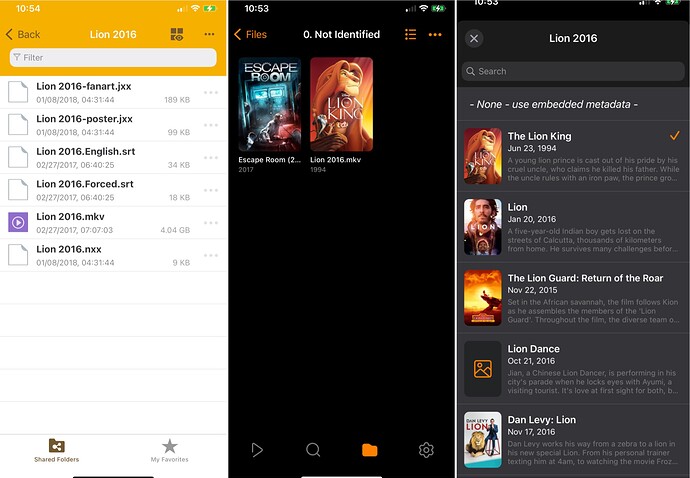Open options dots for Lion 2016-poster.jxx
Screen dimensions: 690x478
211,125
